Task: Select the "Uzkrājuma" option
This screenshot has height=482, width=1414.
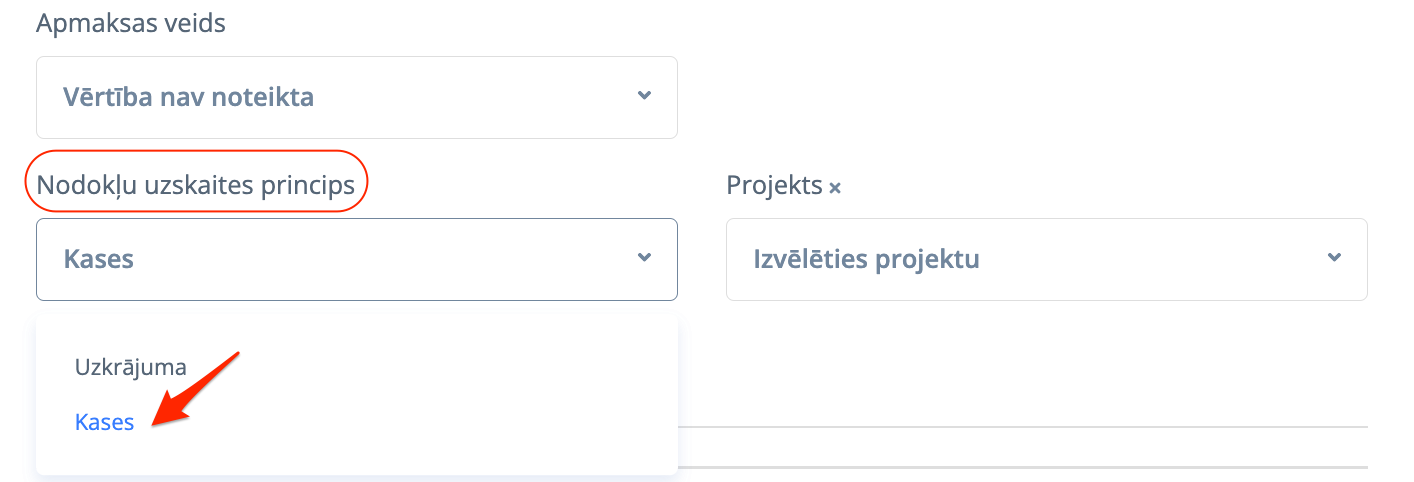Action: coord(131,367)
